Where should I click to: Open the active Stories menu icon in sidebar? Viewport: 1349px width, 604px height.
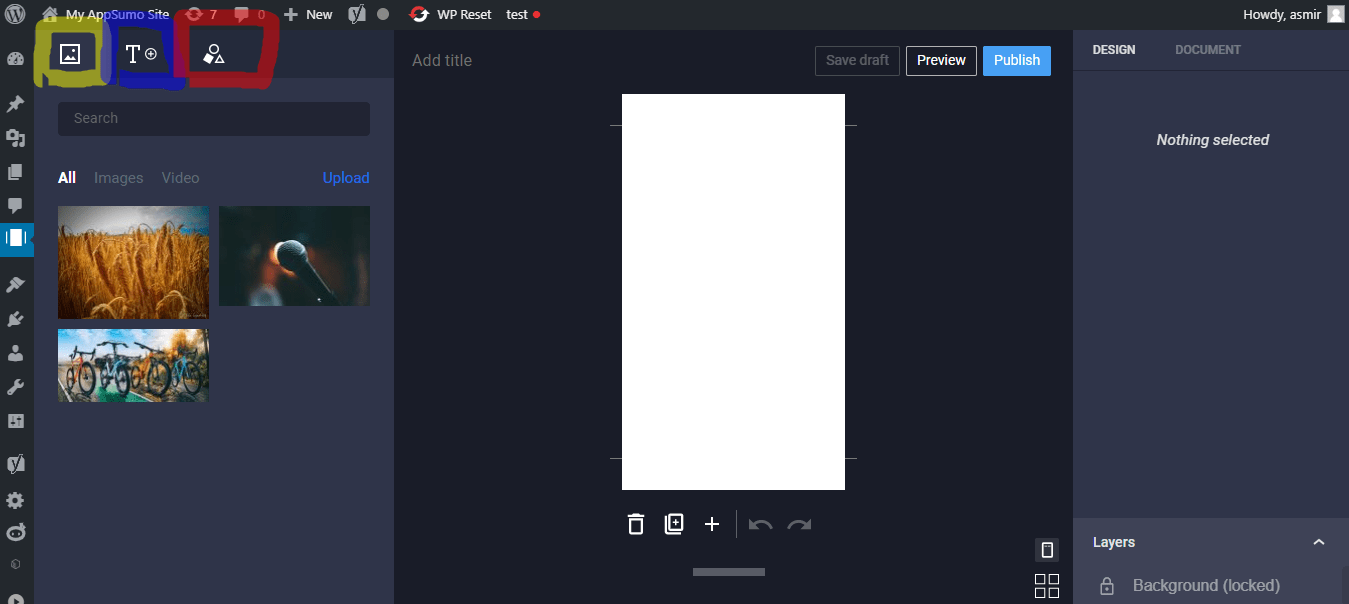pyautogui.click(x=16, y=238)
